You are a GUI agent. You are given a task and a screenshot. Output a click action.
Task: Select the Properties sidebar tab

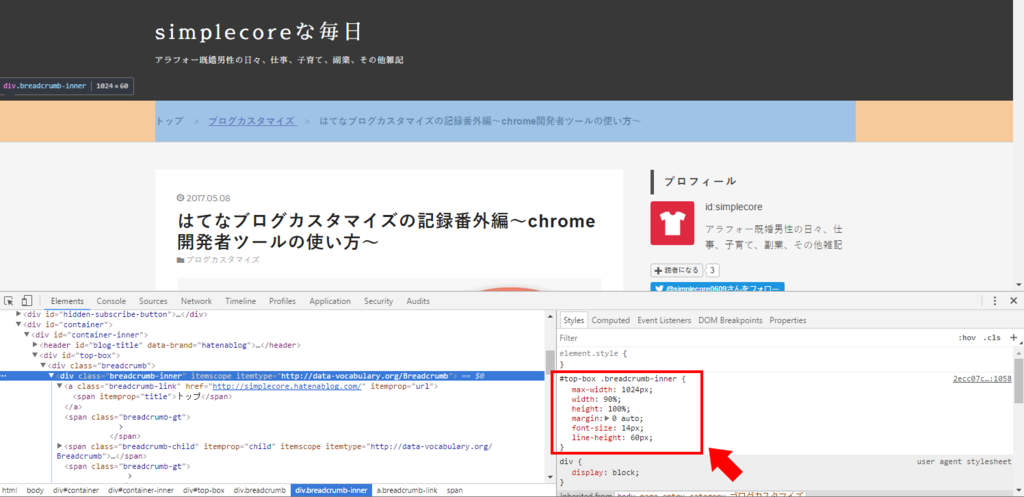[788, 320]
